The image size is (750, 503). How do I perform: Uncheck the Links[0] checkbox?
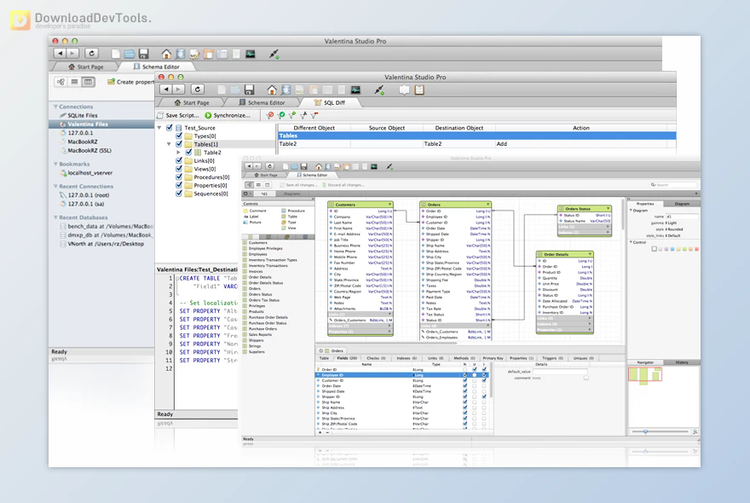[x=179, y=161]
